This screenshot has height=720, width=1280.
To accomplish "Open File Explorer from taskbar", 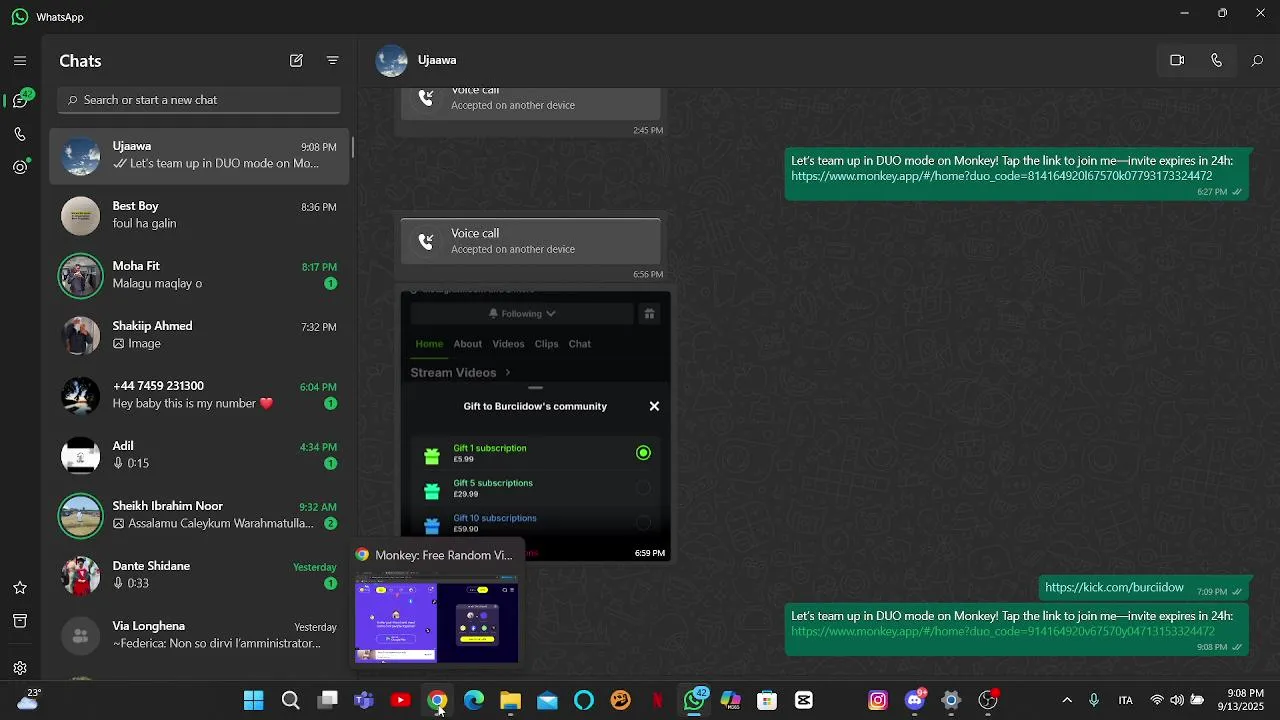I will (511, 700).
